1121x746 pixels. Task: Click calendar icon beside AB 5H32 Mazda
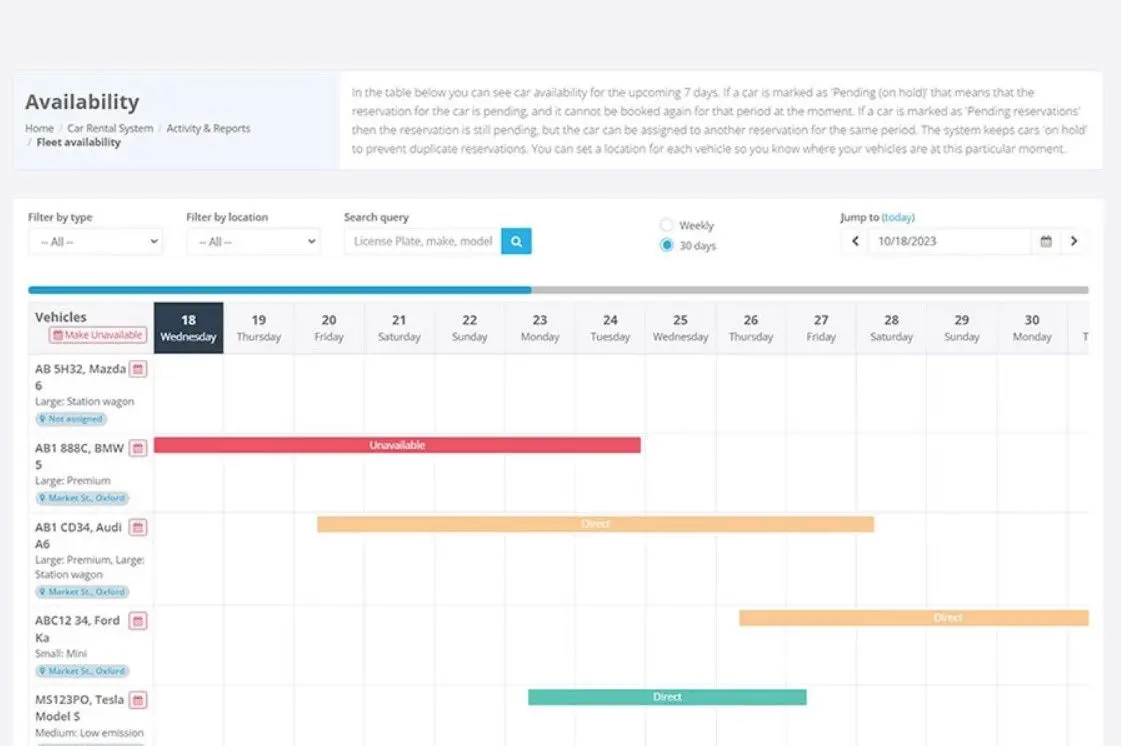(138, 369)
